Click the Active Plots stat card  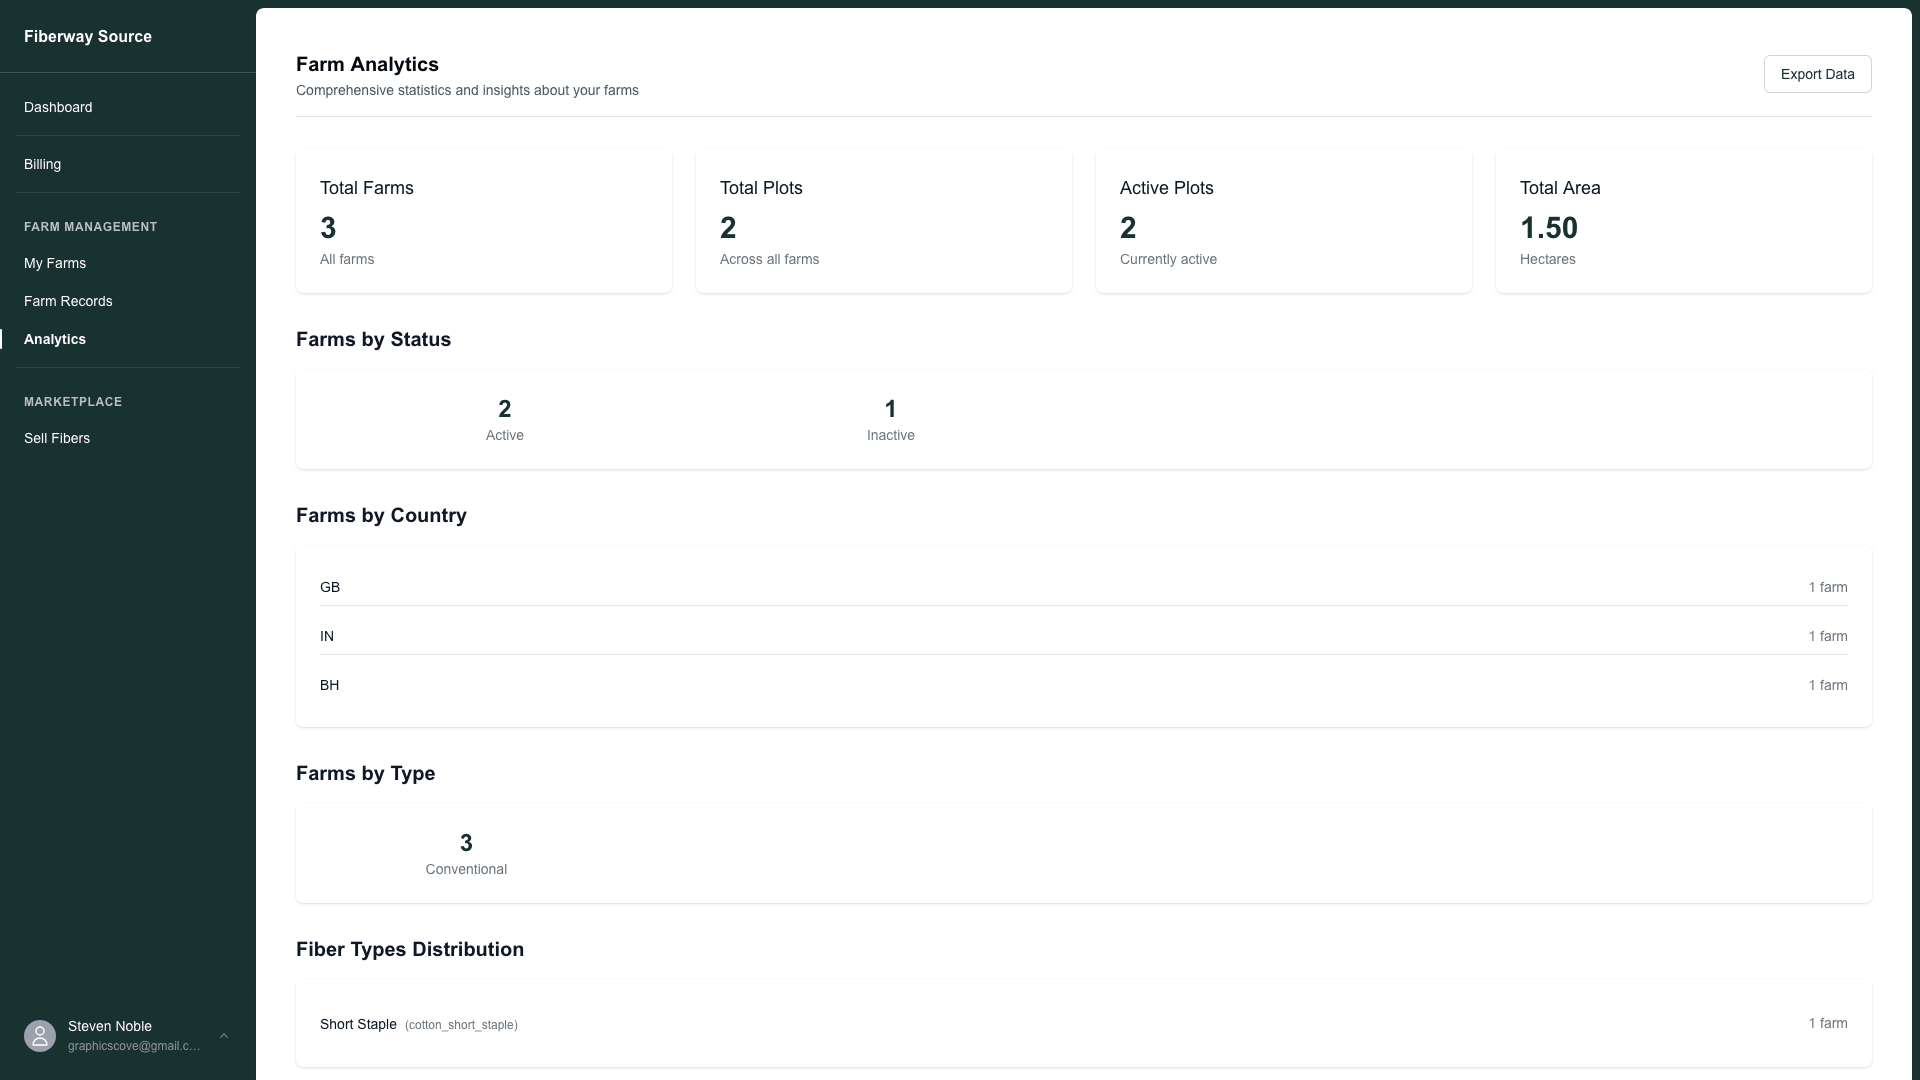(1284, 221)
